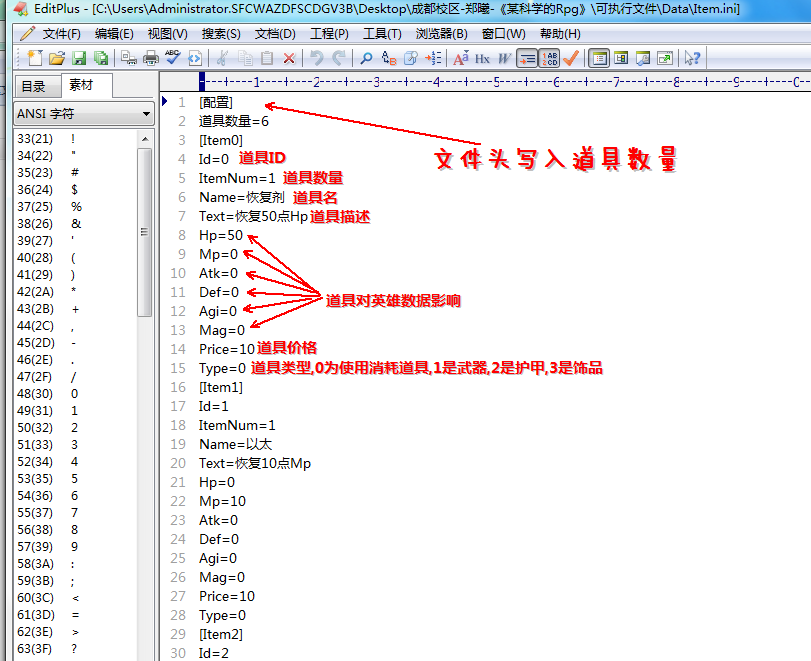Click the New document icon
The image size is (811, 661).
pyautogui.click(x=35, y=58)
